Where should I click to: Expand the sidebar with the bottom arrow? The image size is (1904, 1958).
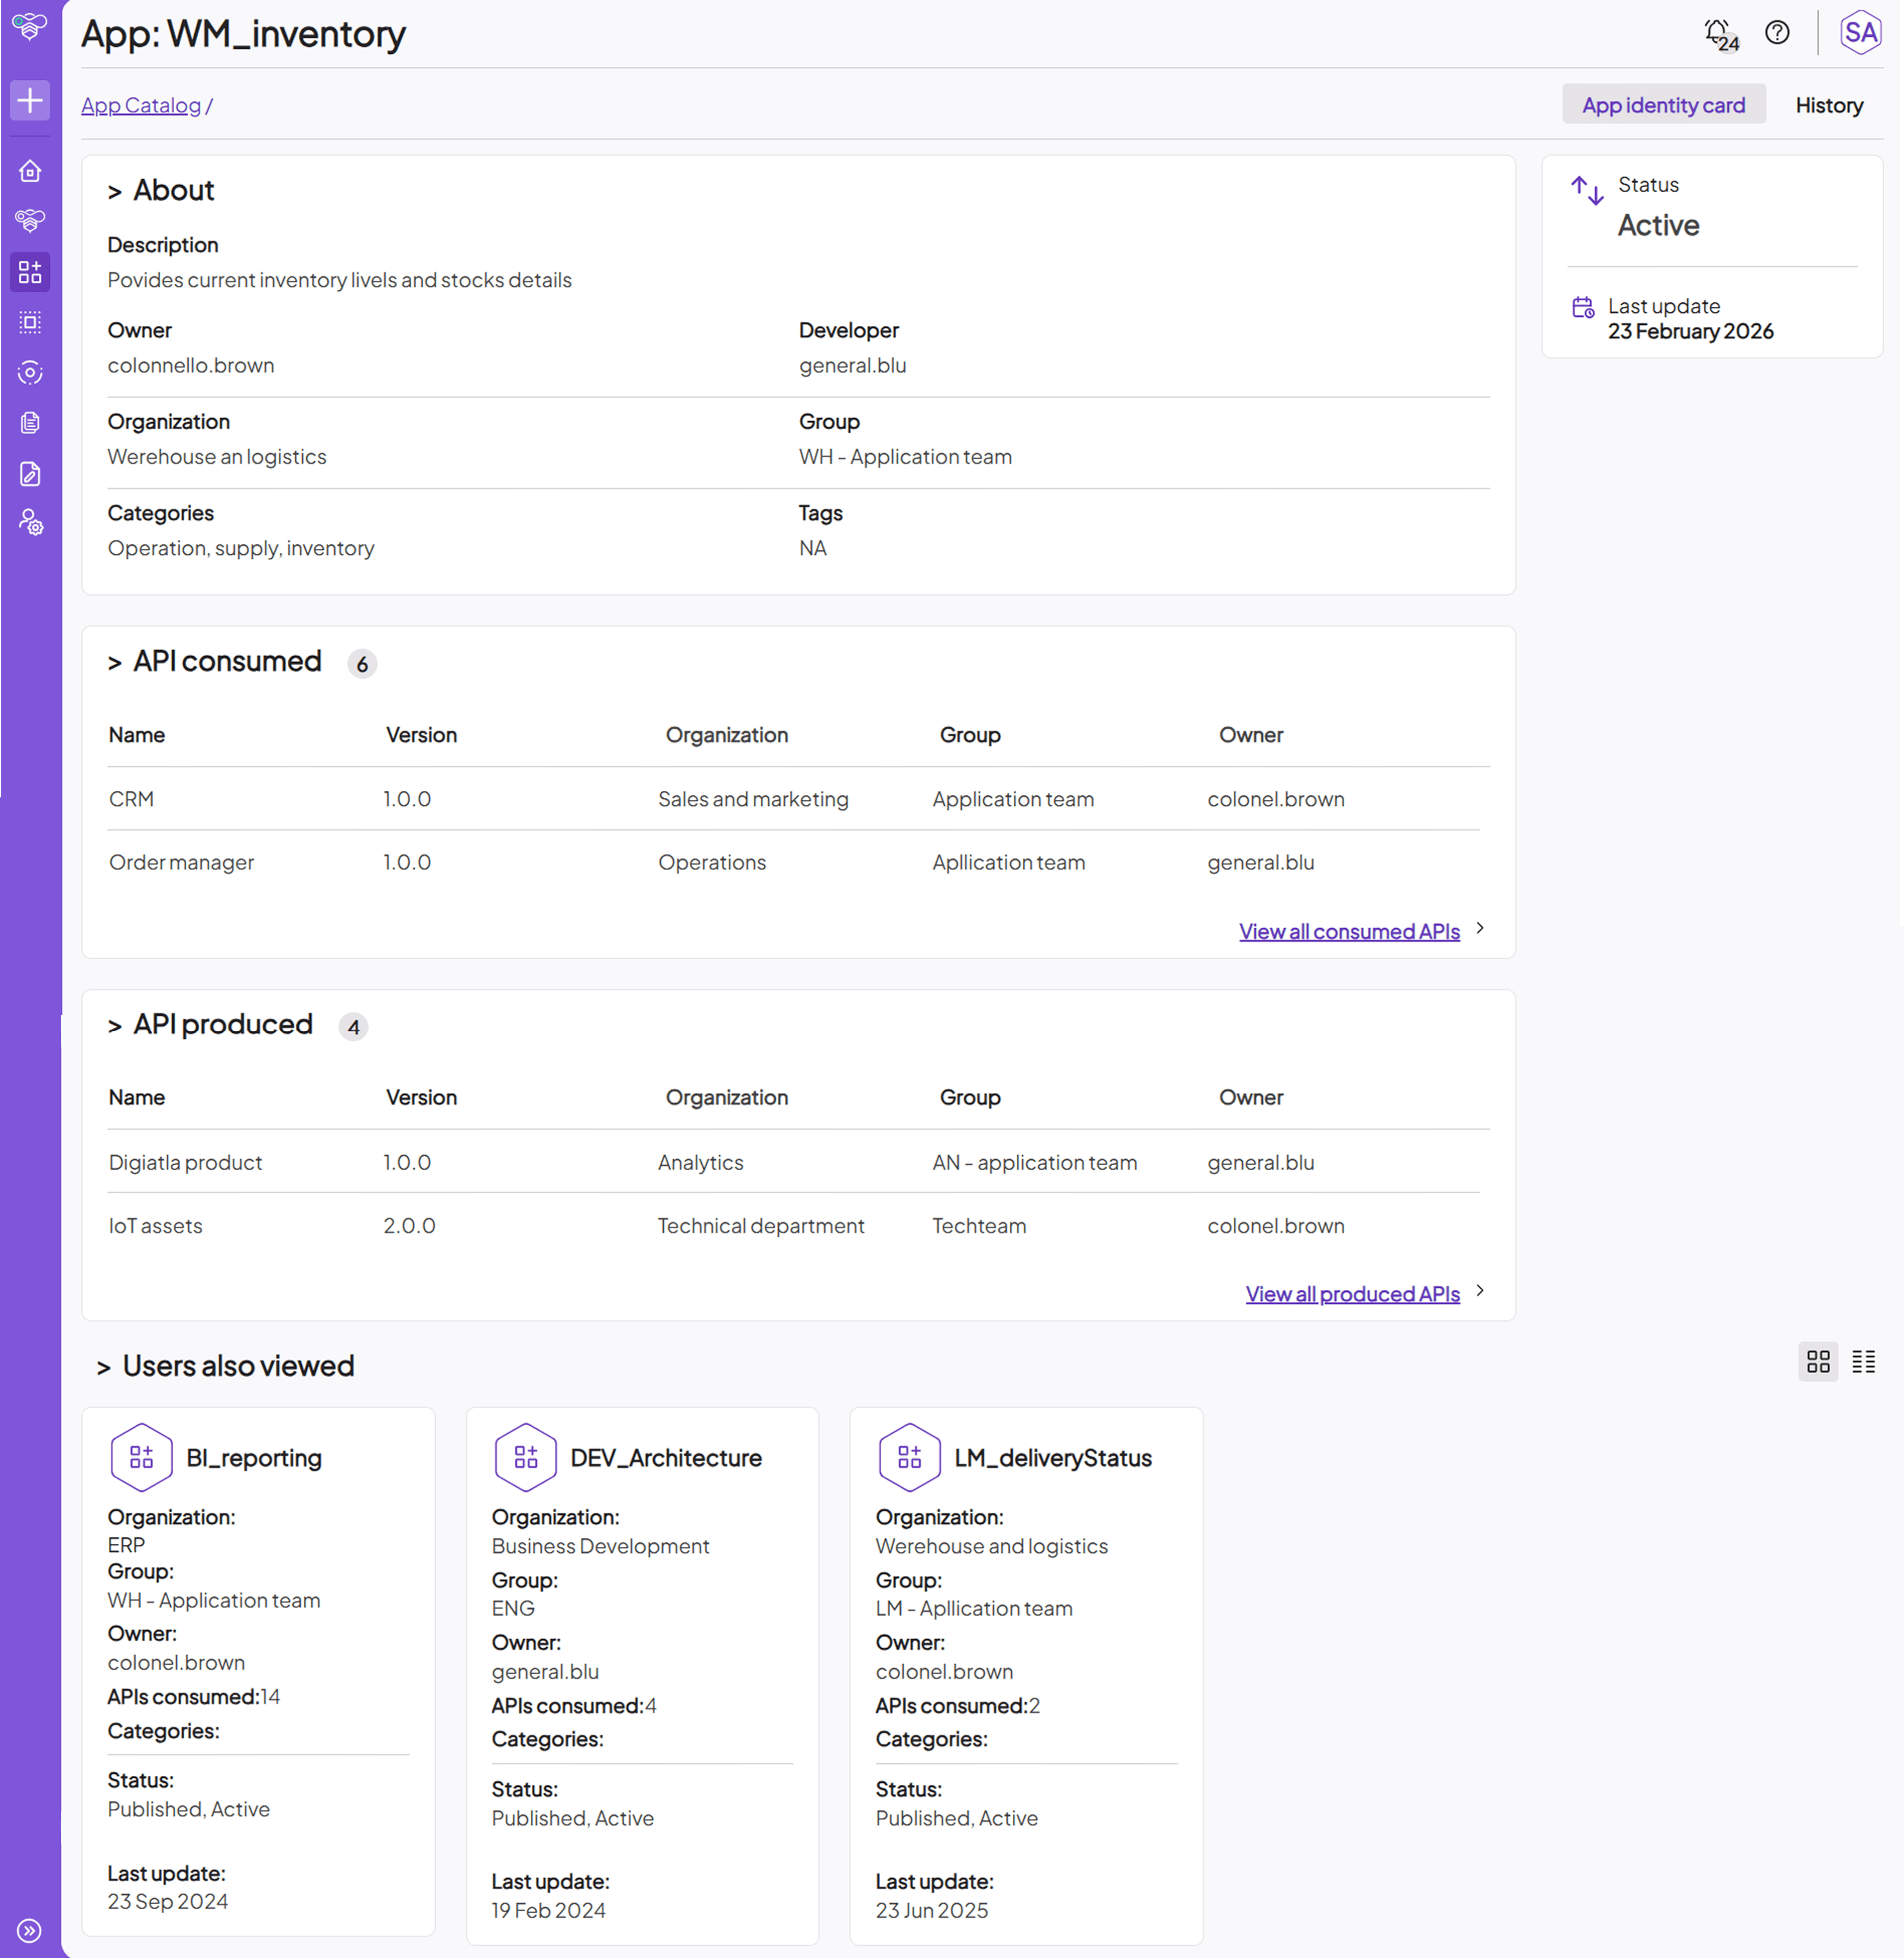[x=30, y=1930]
